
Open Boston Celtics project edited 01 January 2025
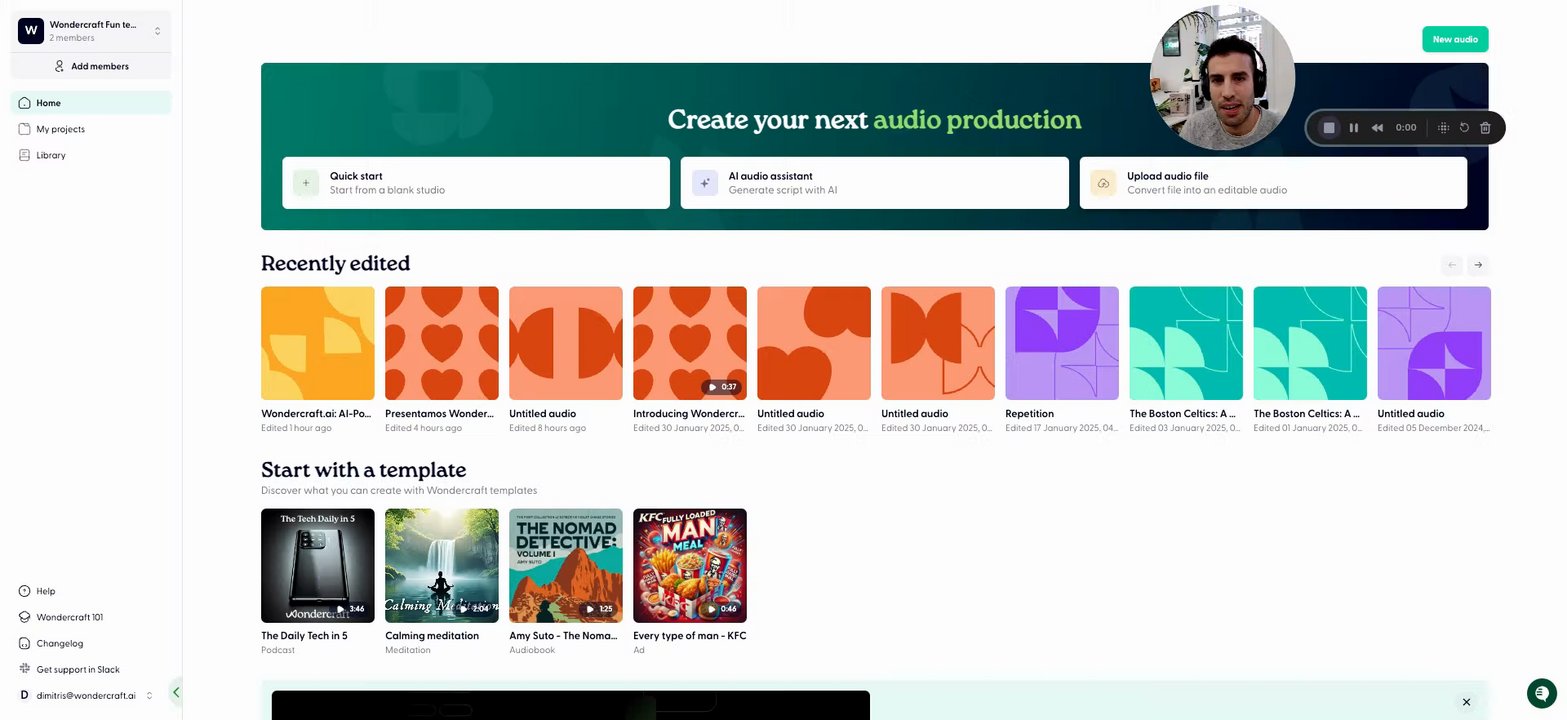coord(1310,360)
